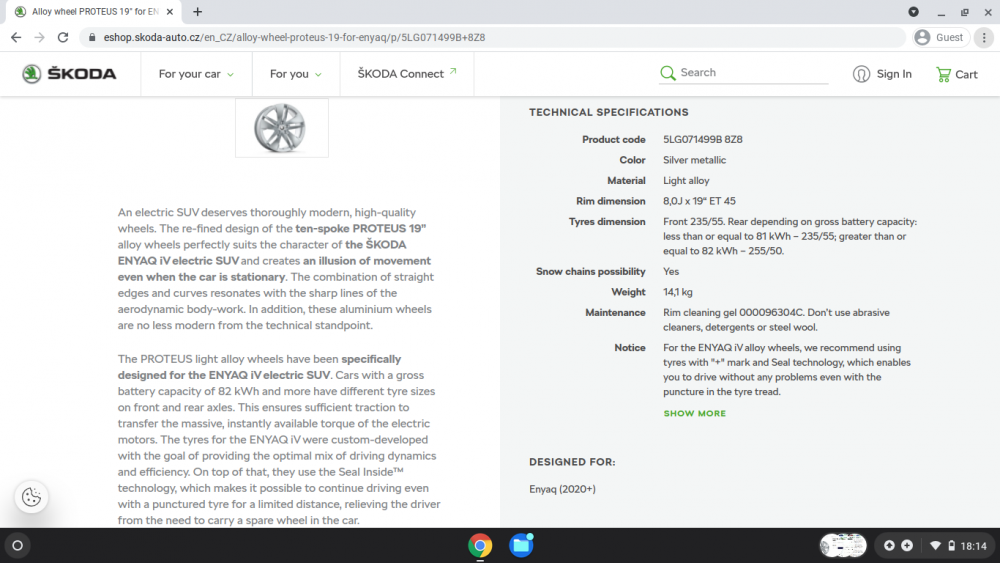Image resolution: width=1000 pixels, height=563 pixels.
Task: Click SHOW MORE in technical specifications
Action: (x=695, y=413)
